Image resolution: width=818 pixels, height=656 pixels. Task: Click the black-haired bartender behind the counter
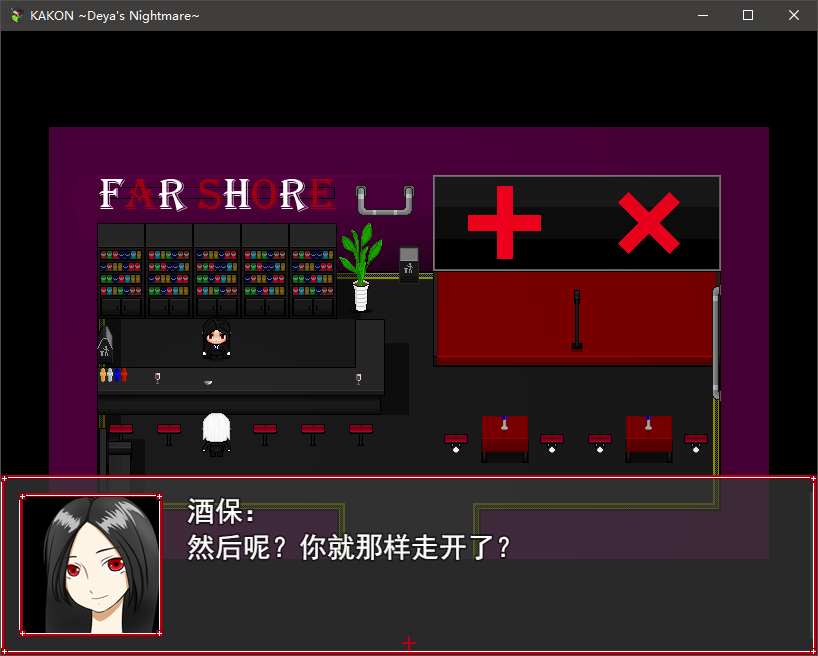coord(216,339)
